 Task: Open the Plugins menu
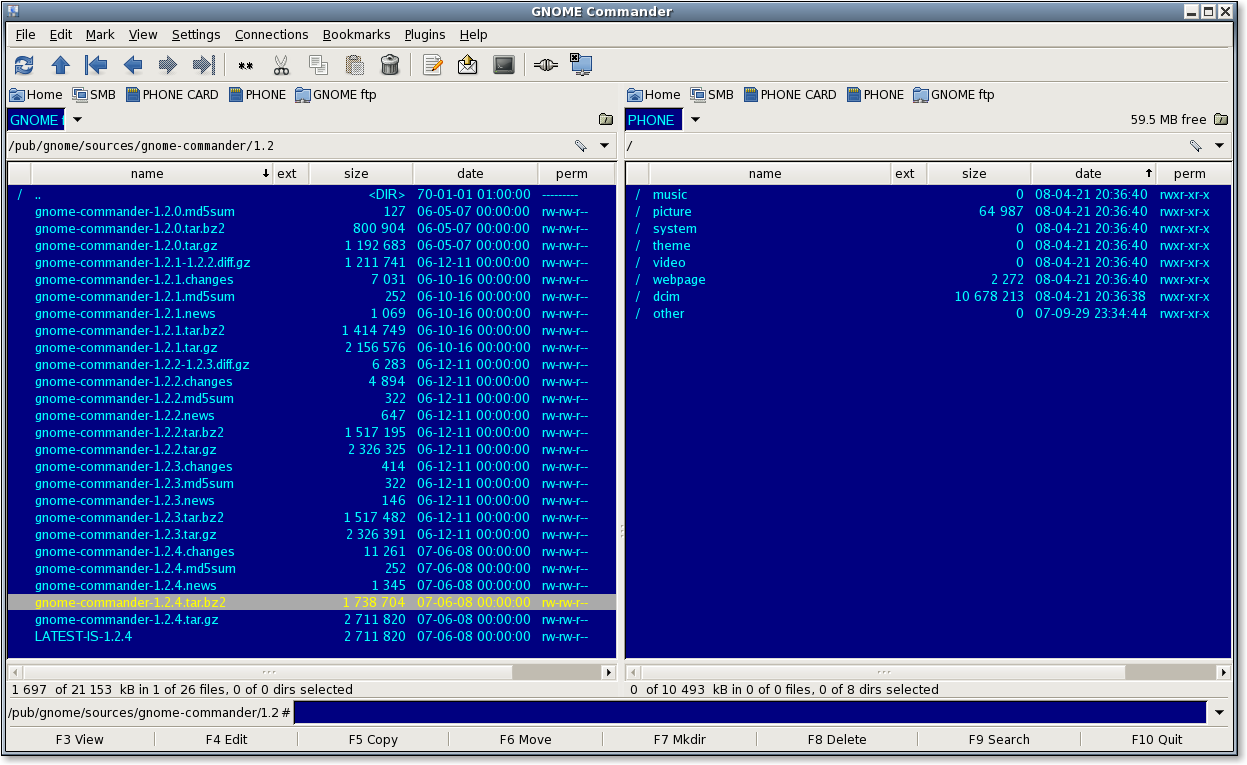(x=425, y=35)
